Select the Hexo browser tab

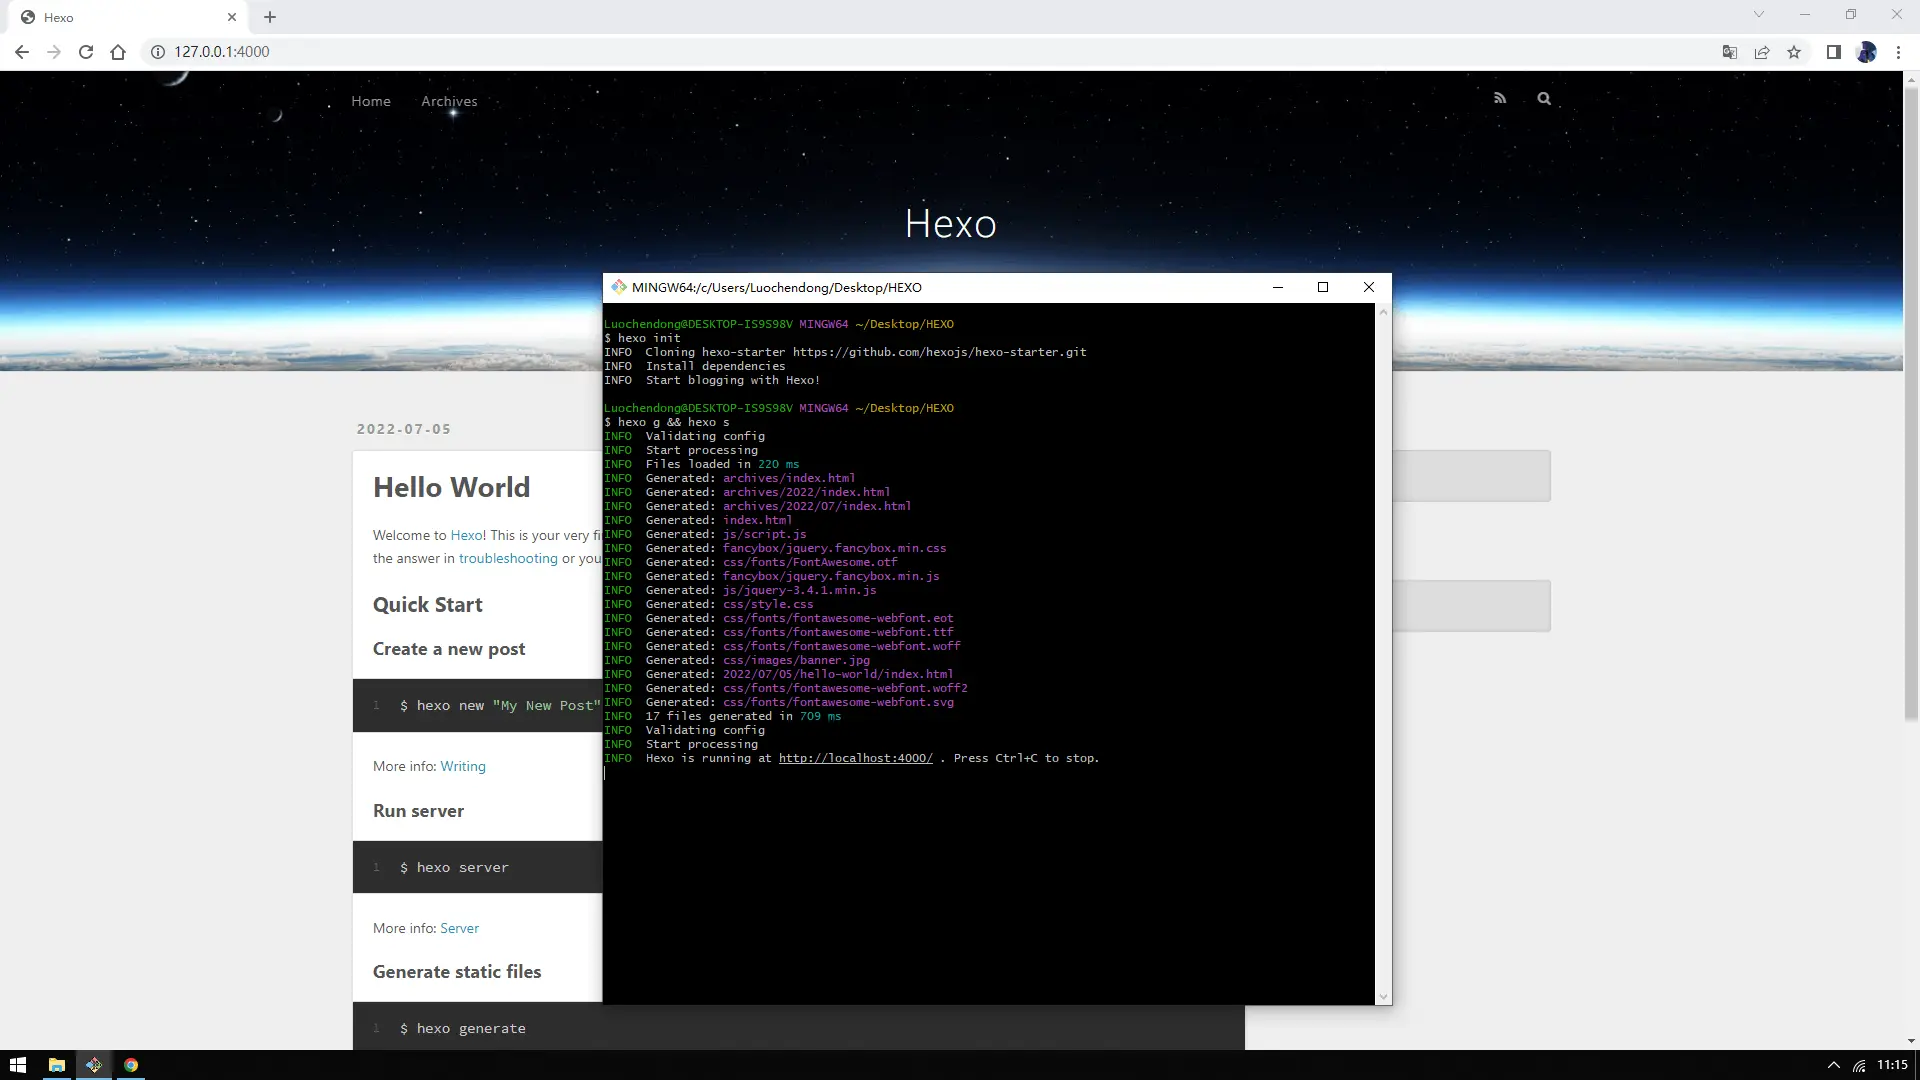click(x=130, y=17)
